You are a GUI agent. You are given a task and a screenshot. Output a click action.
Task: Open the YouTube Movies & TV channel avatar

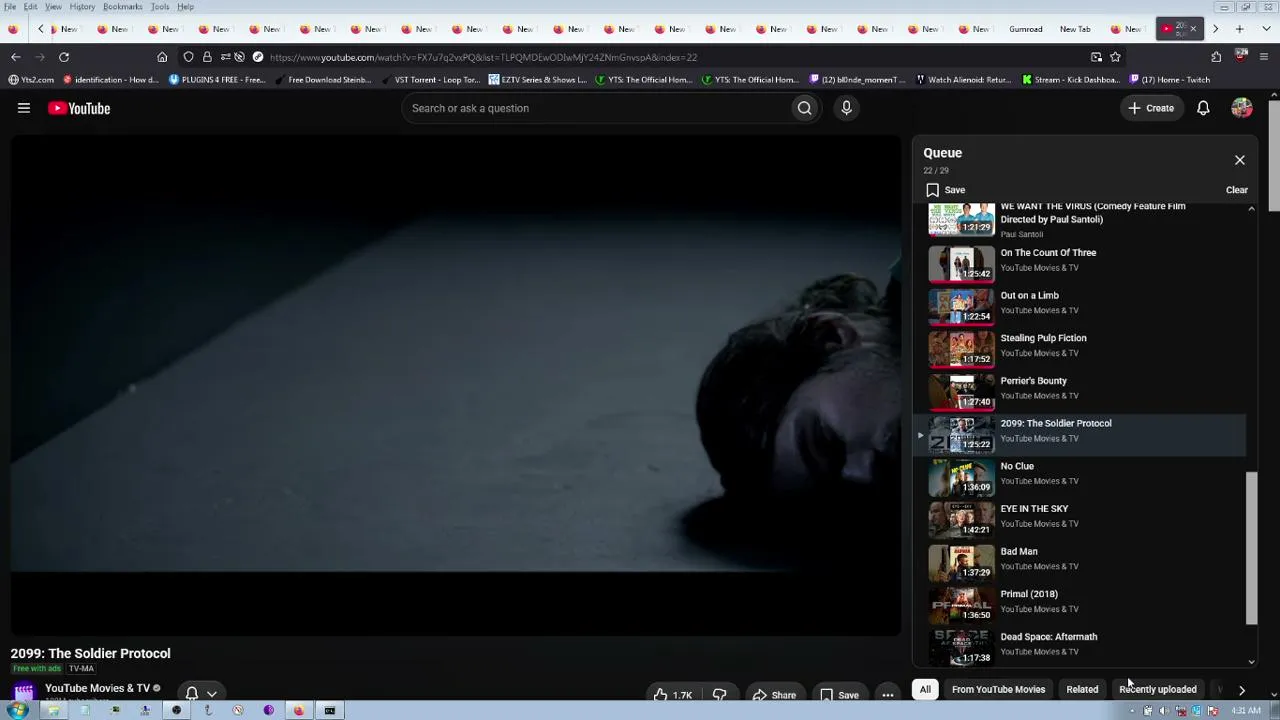(x=24, y=691)
